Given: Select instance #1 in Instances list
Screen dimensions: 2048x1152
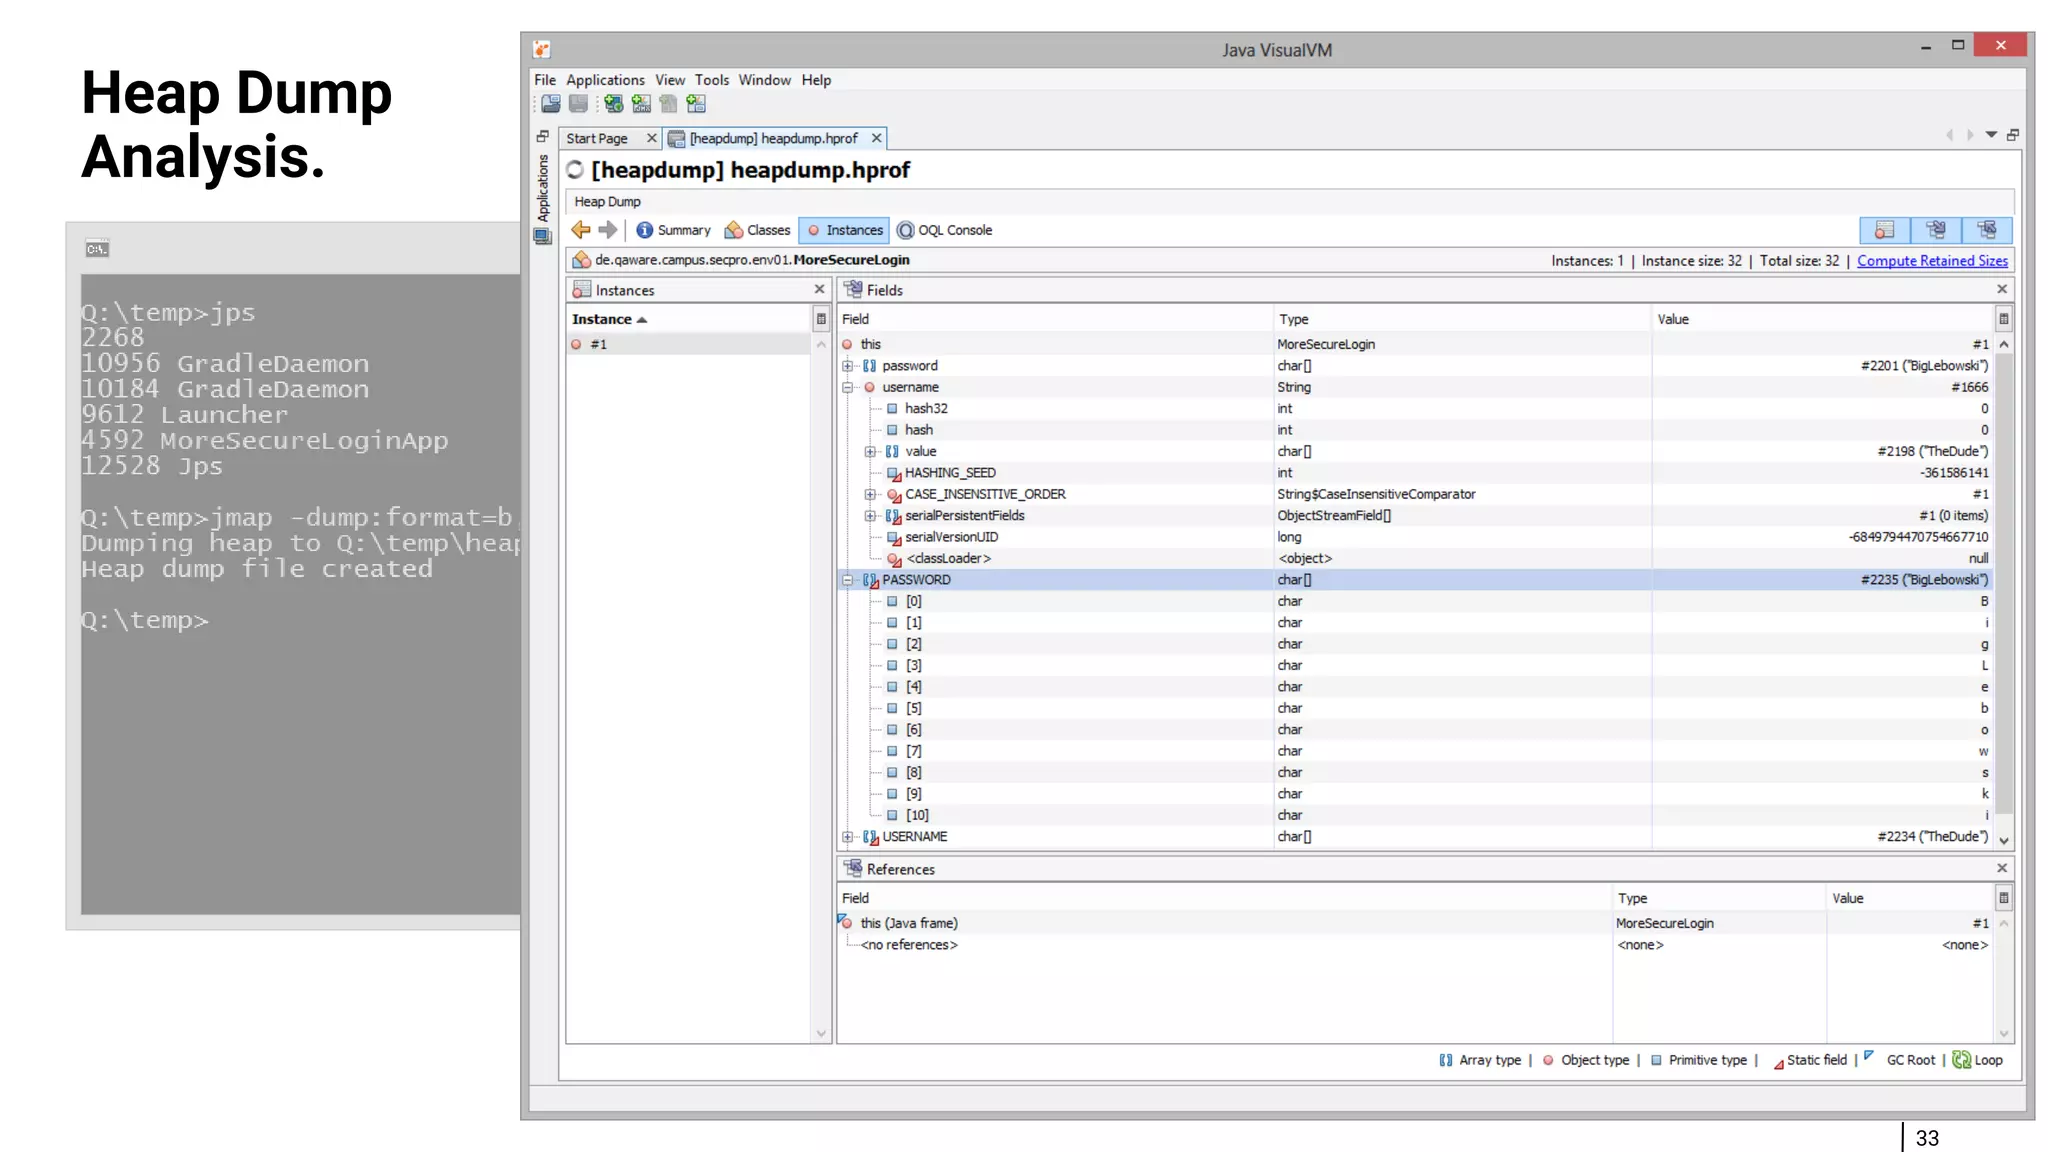Looking at the screenshot, I should [x=598, y=345].
